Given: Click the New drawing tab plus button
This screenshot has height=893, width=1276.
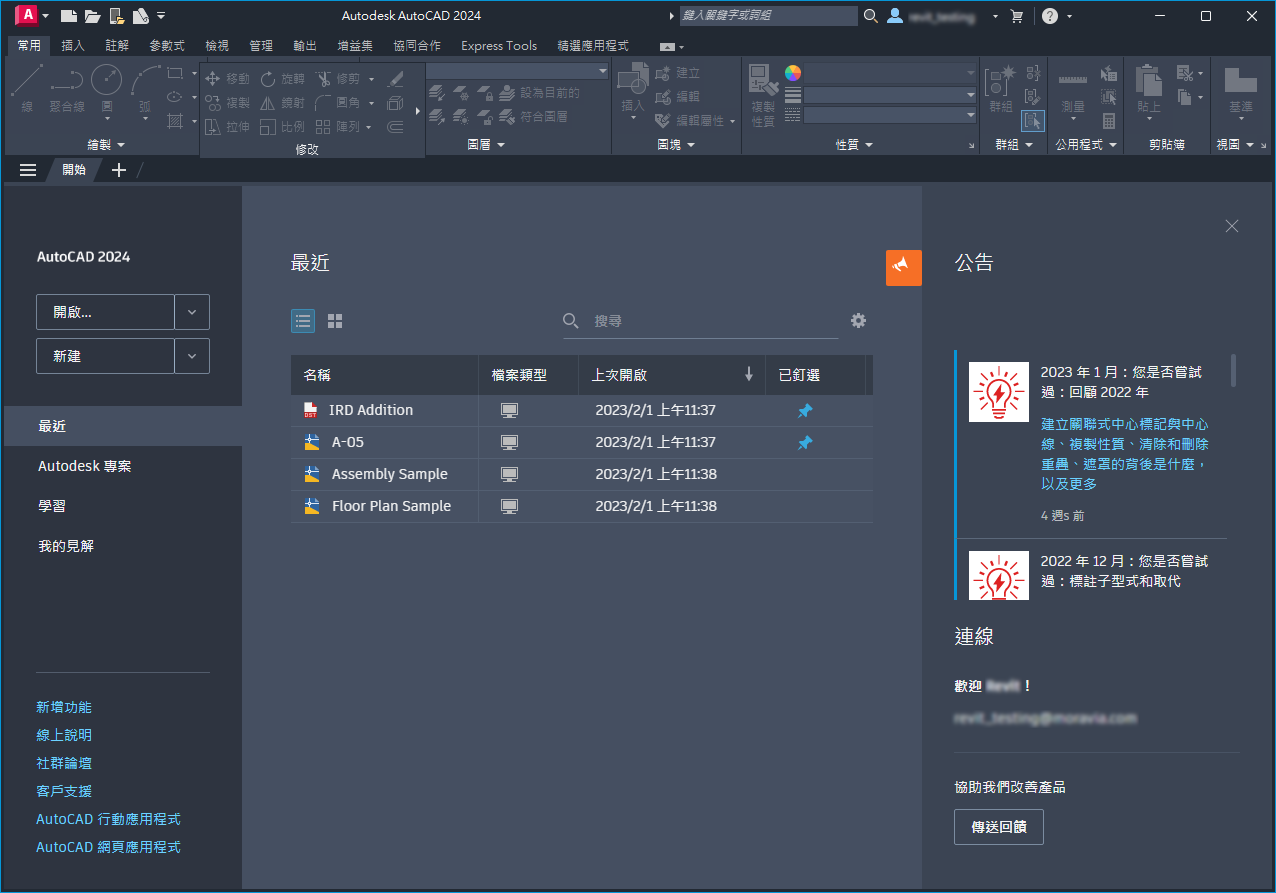Looking at the screenshot, I should pos(118,170).
